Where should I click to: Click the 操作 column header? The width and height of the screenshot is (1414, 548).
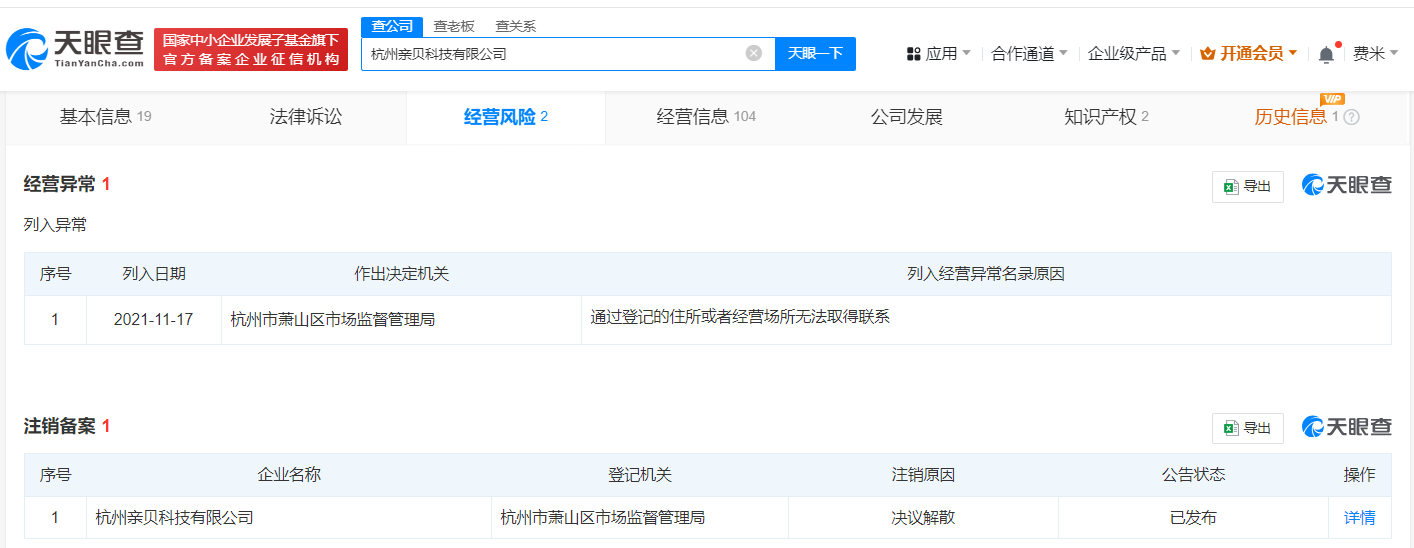click(1359, 475)
